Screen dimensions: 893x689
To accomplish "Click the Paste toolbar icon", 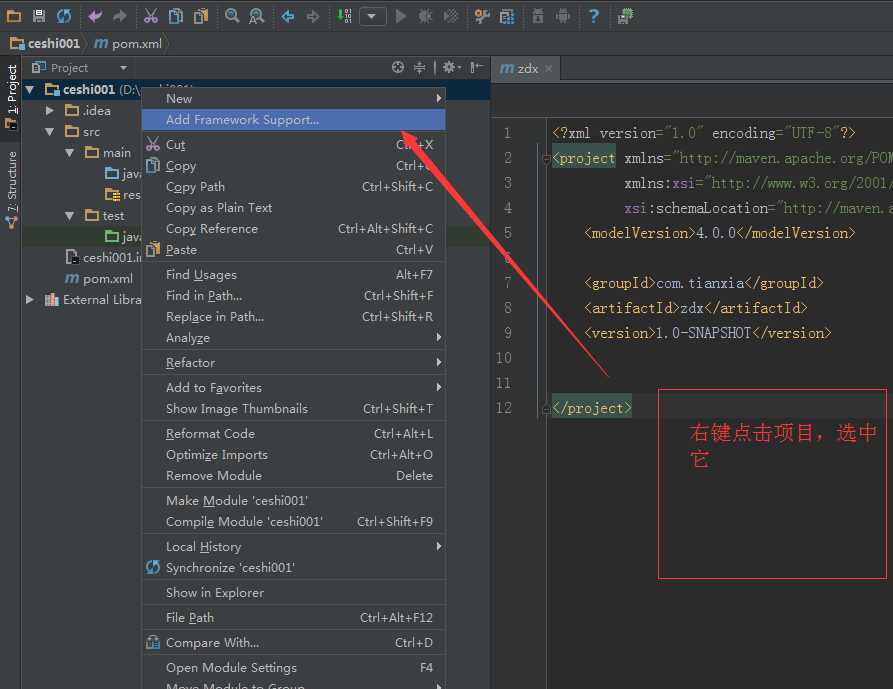I will (x=200, y=17).
